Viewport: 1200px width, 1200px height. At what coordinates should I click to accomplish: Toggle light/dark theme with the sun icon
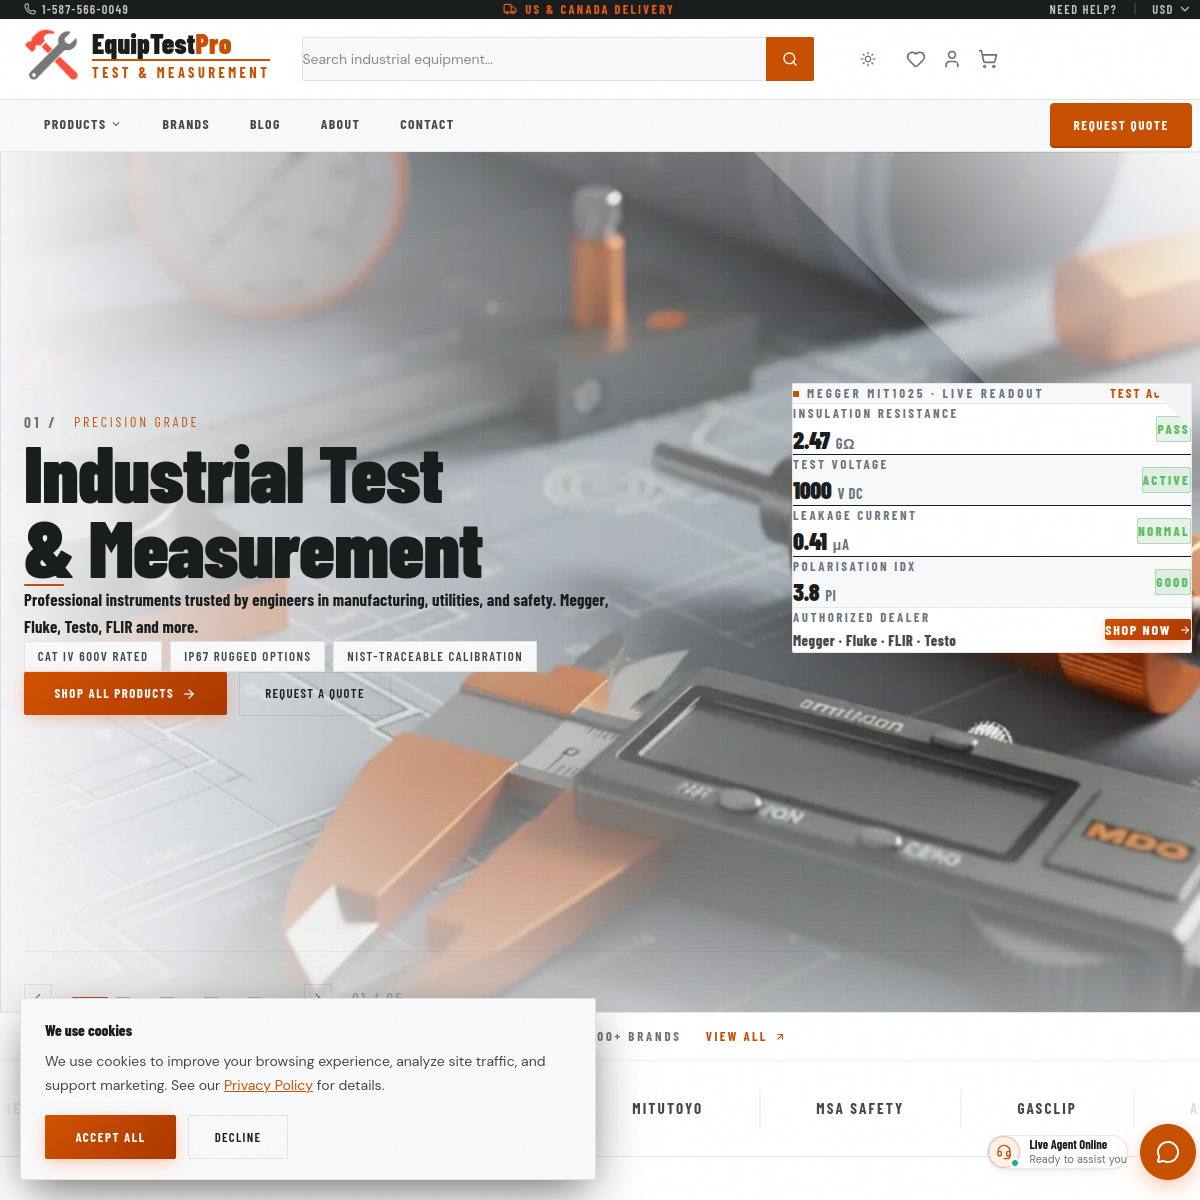coord(868,59)
